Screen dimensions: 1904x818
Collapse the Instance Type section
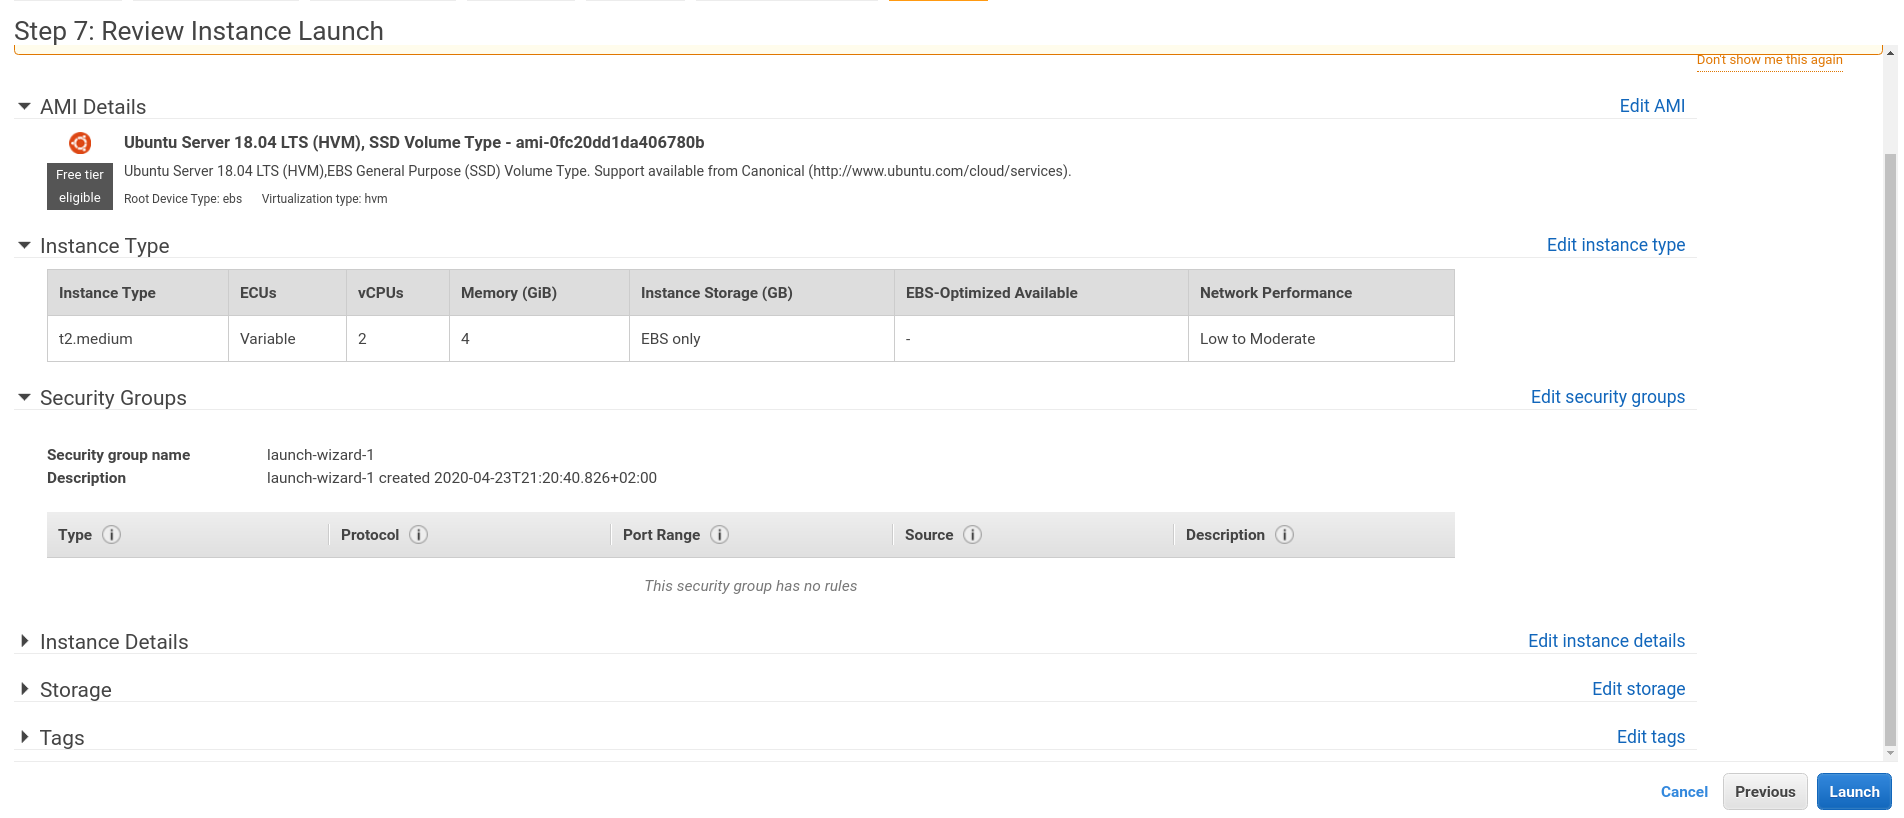click(x=24, y=245)
